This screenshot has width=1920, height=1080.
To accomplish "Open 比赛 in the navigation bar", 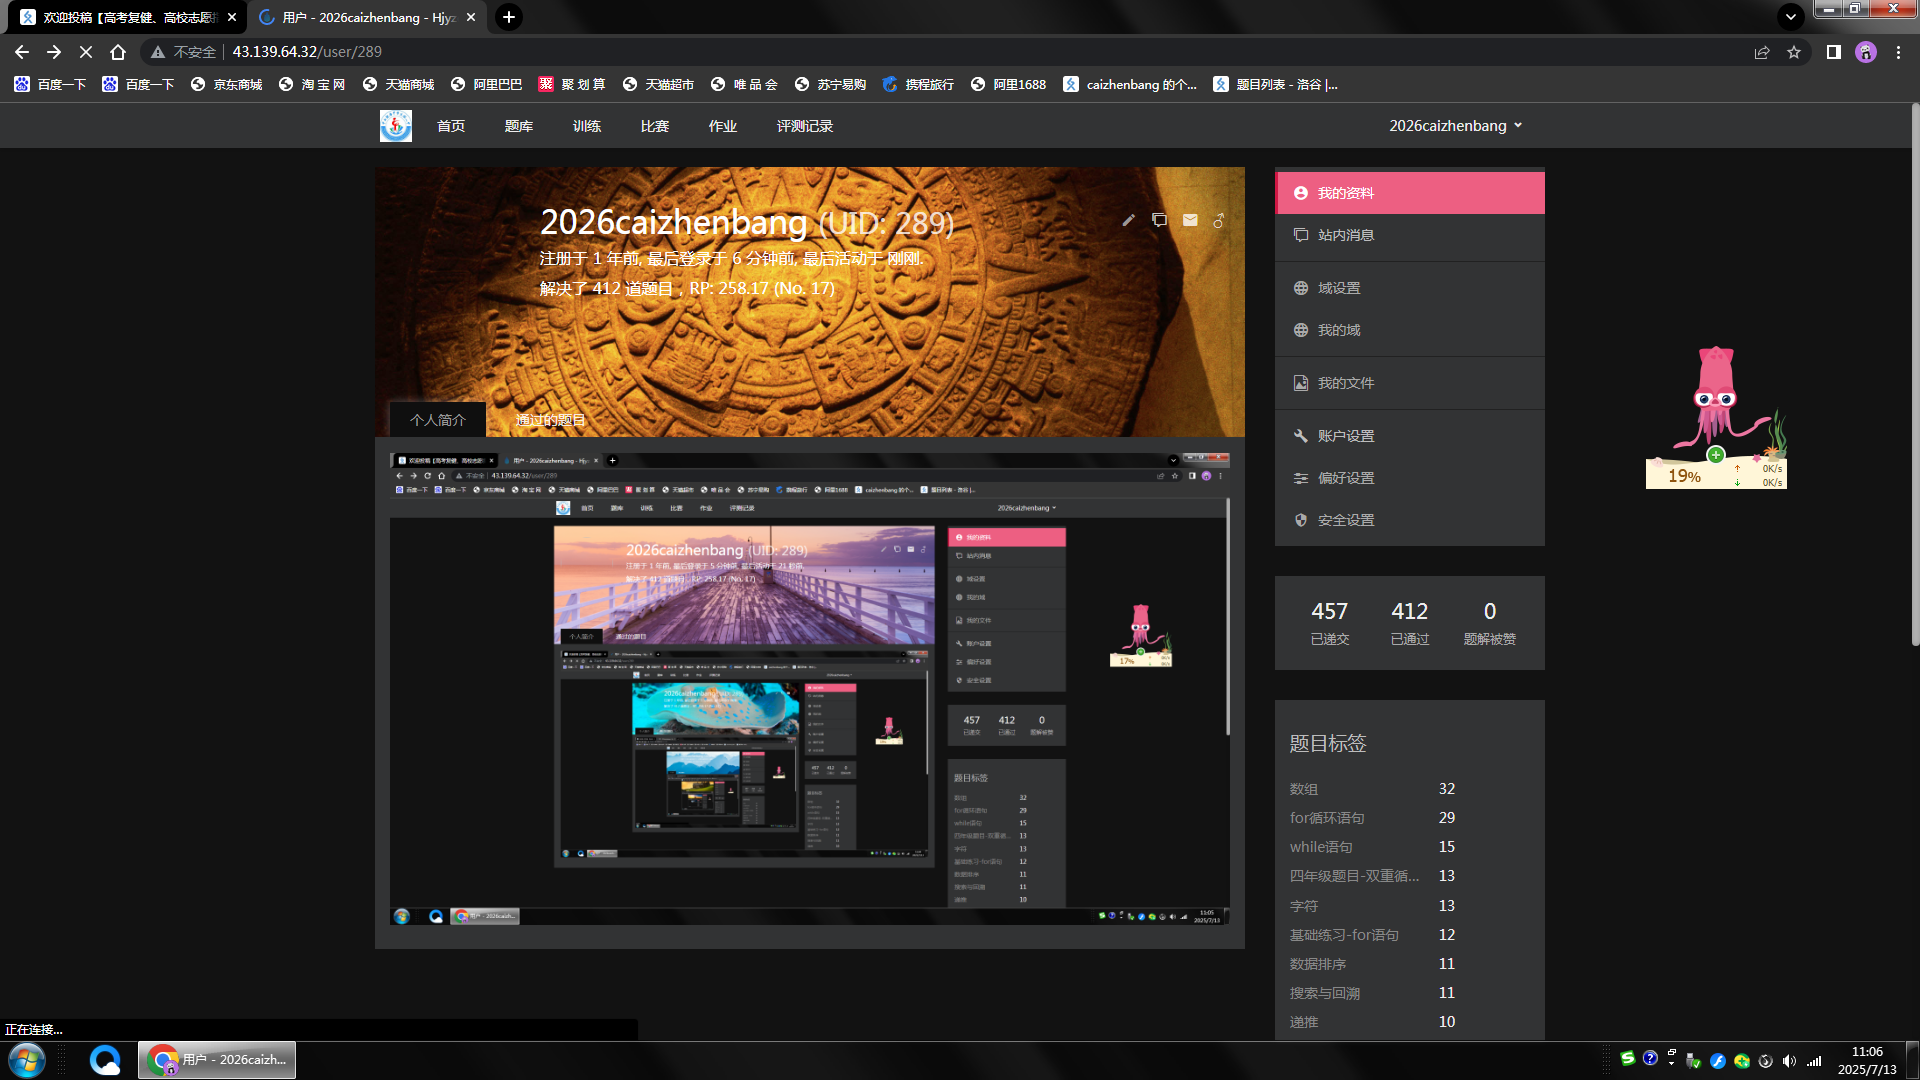I will pos(655,126).
